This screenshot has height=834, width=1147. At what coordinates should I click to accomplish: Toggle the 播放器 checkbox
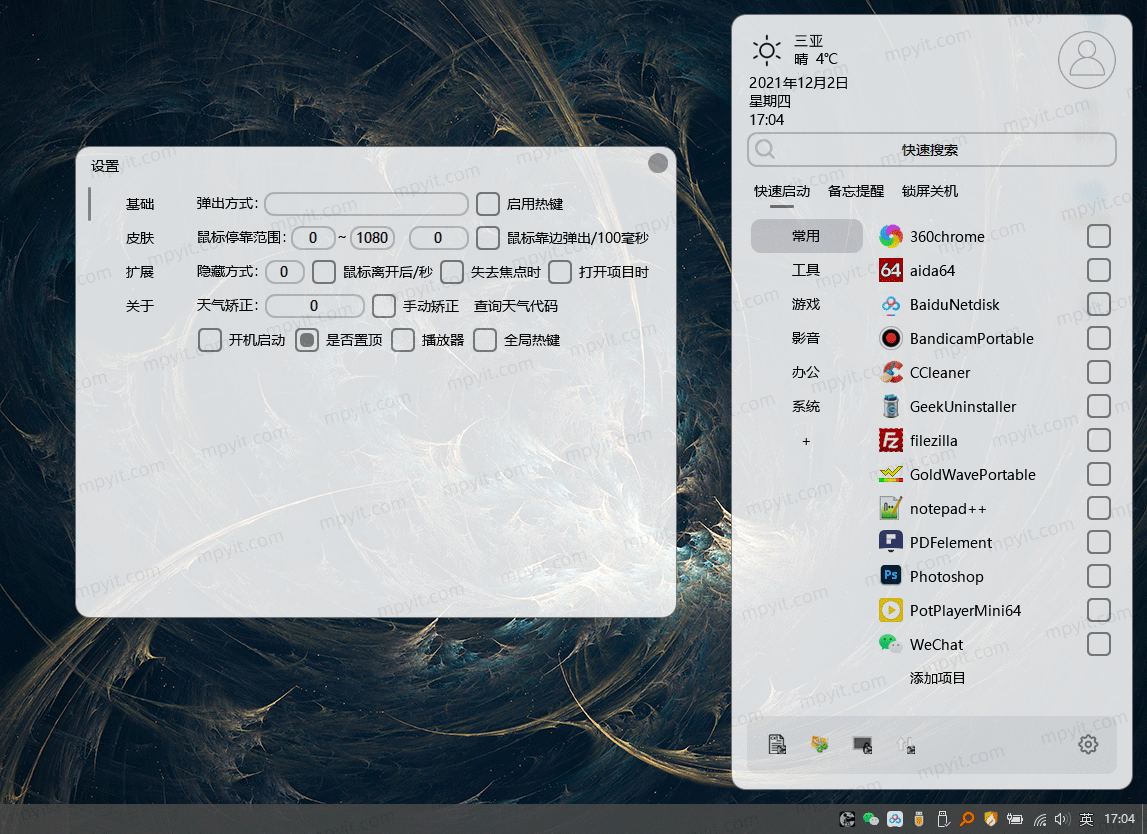point(403,340)
